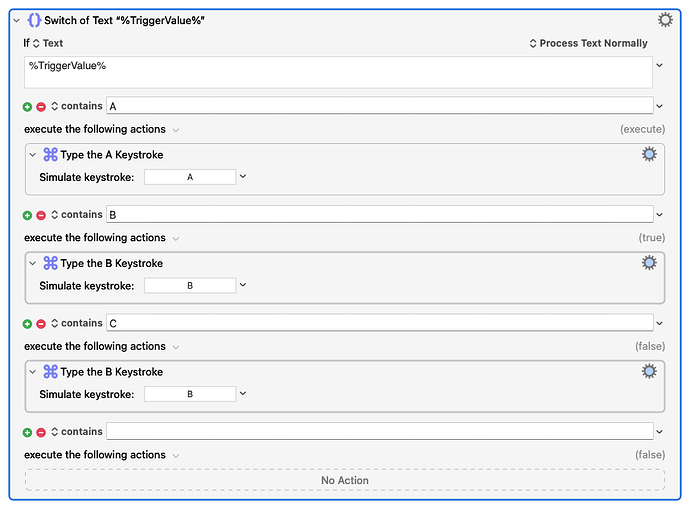Open the keystroke A dropdown arrow
Viewport: 690px width, 509px height.
(x=242, y=176)
